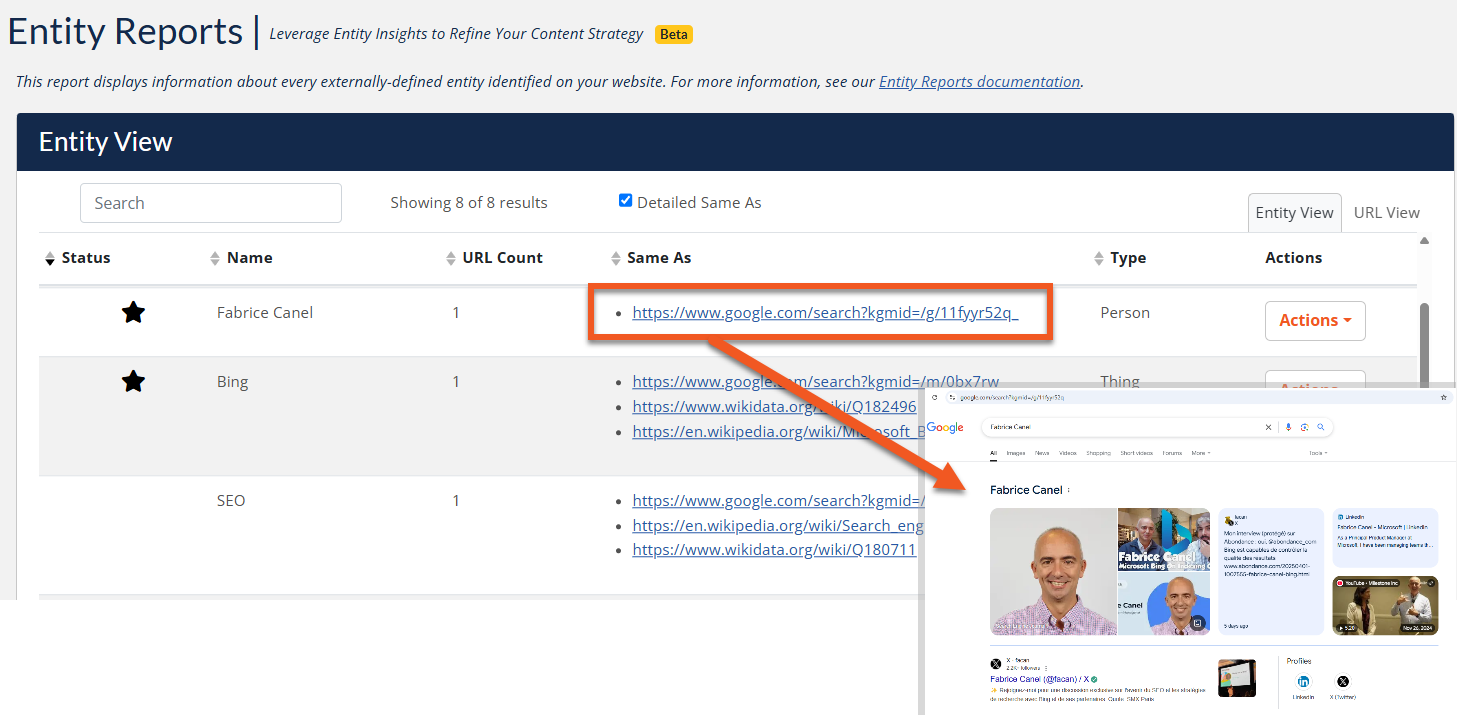Open Bing's Google kgmid /m/0bx7rw link
Screen dimensions: 1457x715
point(815,381)
